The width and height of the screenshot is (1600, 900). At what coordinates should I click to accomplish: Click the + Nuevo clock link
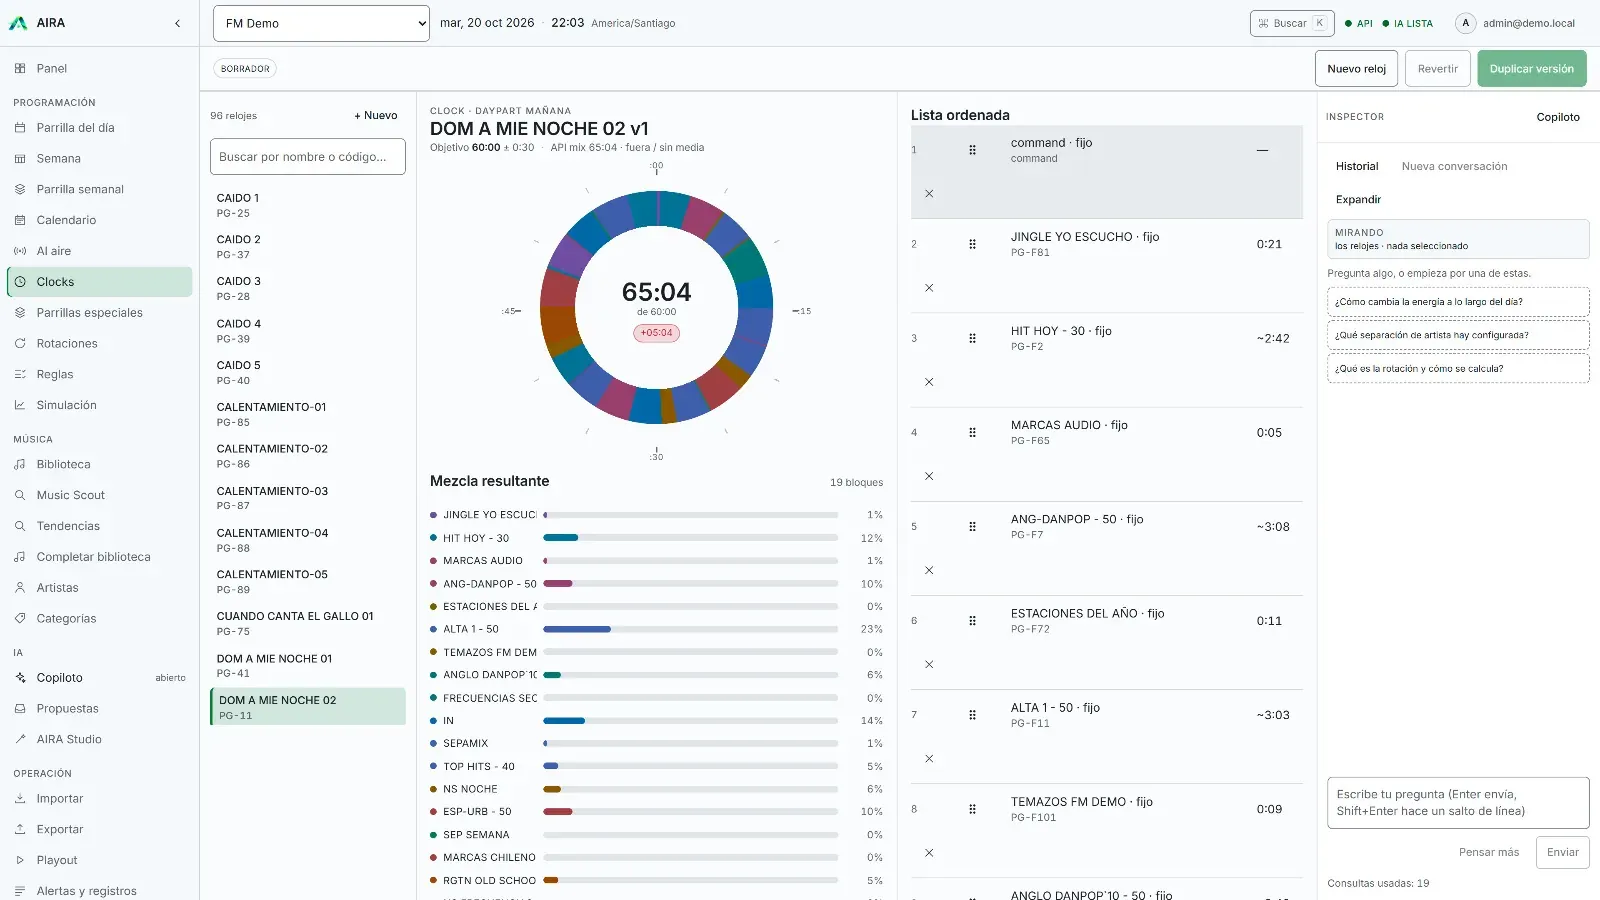375,116
